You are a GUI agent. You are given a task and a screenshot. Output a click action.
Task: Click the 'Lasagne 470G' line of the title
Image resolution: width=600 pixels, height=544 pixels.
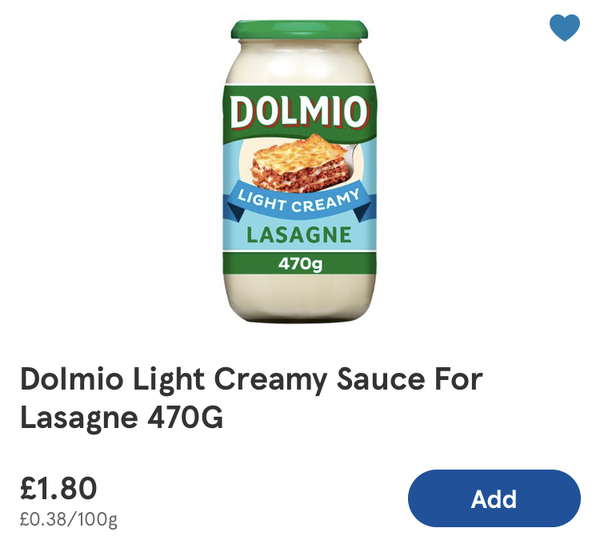click(x=122, y=417)
